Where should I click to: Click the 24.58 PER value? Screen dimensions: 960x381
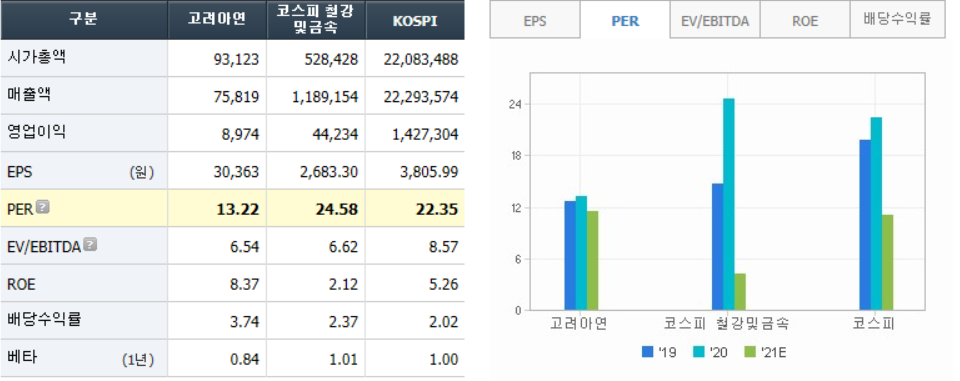pyautogui.click(x=336, y=209)
